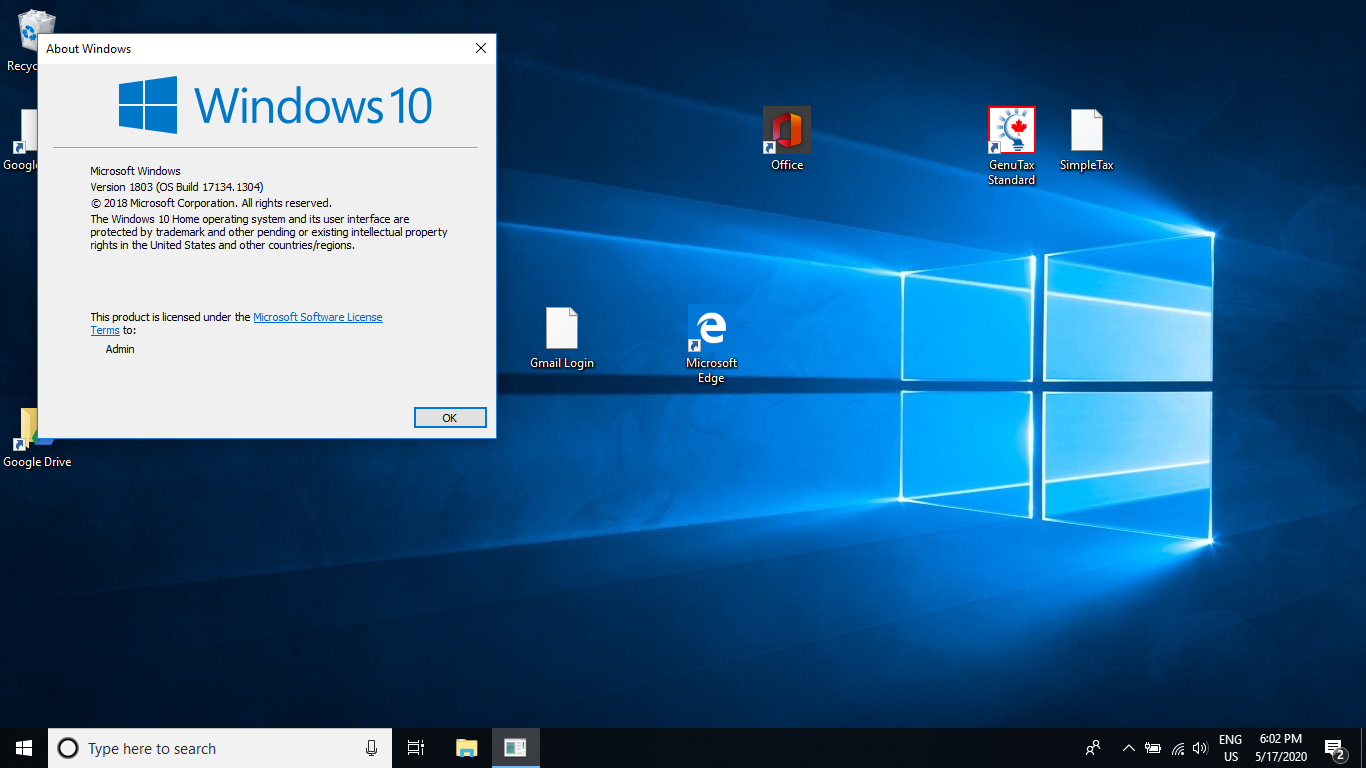Image resolution: width=1366 pixels, height=768 pixels.
Task: Open the battery status tray icon
Action: [1153, 748]
